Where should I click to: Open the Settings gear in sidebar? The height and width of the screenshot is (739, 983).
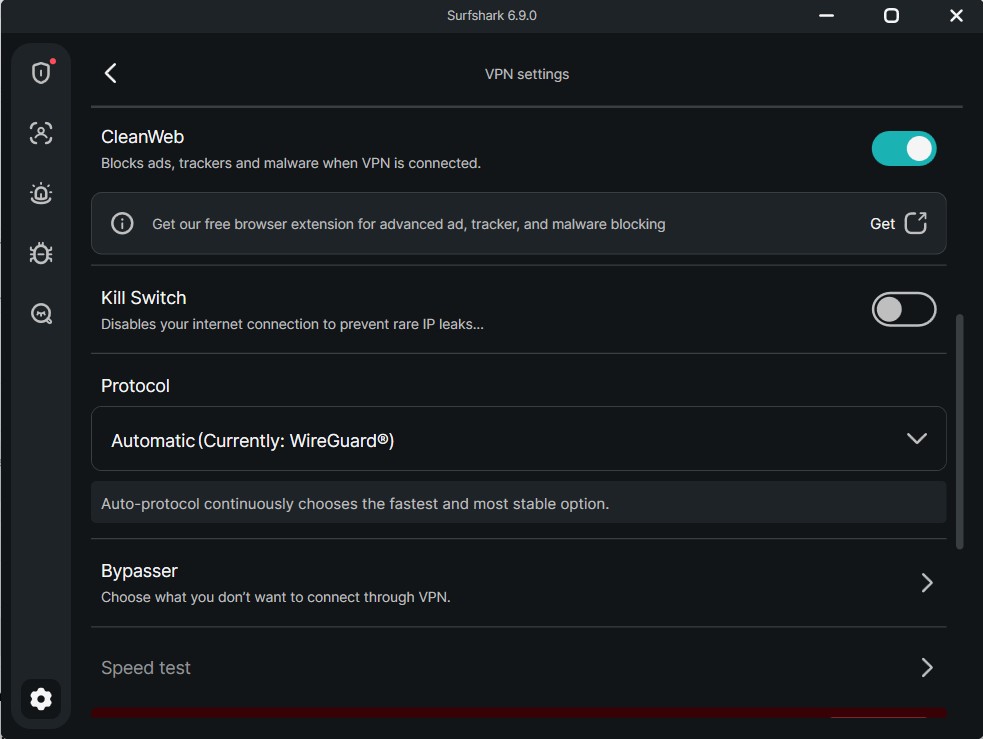[41, 699]
